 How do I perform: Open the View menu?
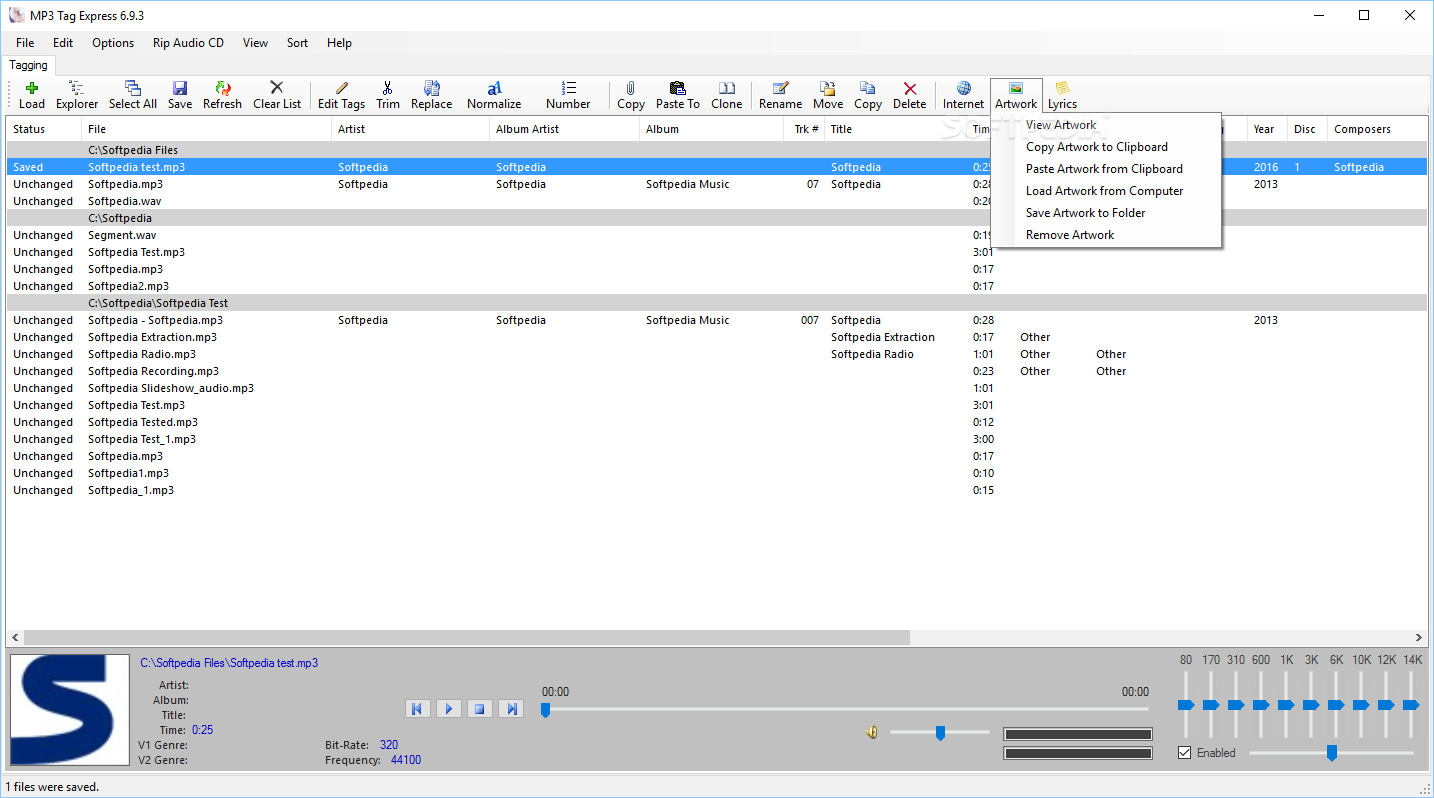click(x=255, y=43)
